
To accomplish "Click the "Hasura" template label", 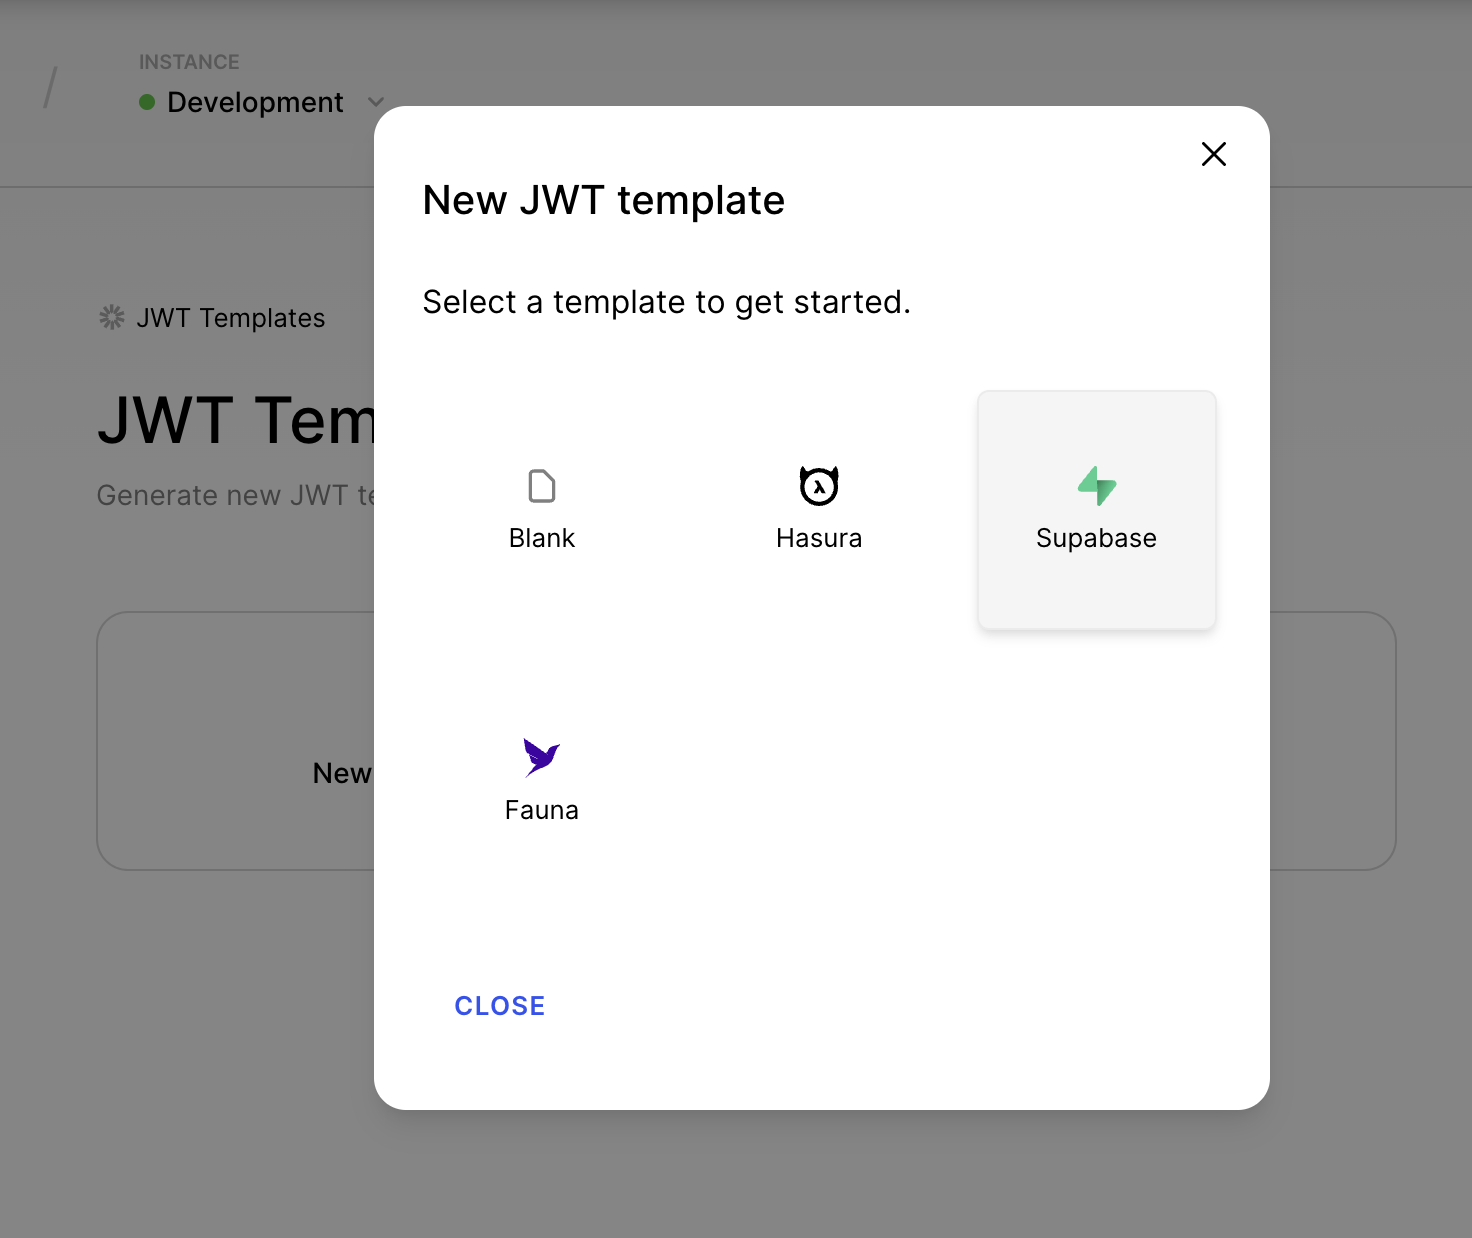I will coord(819,538).
